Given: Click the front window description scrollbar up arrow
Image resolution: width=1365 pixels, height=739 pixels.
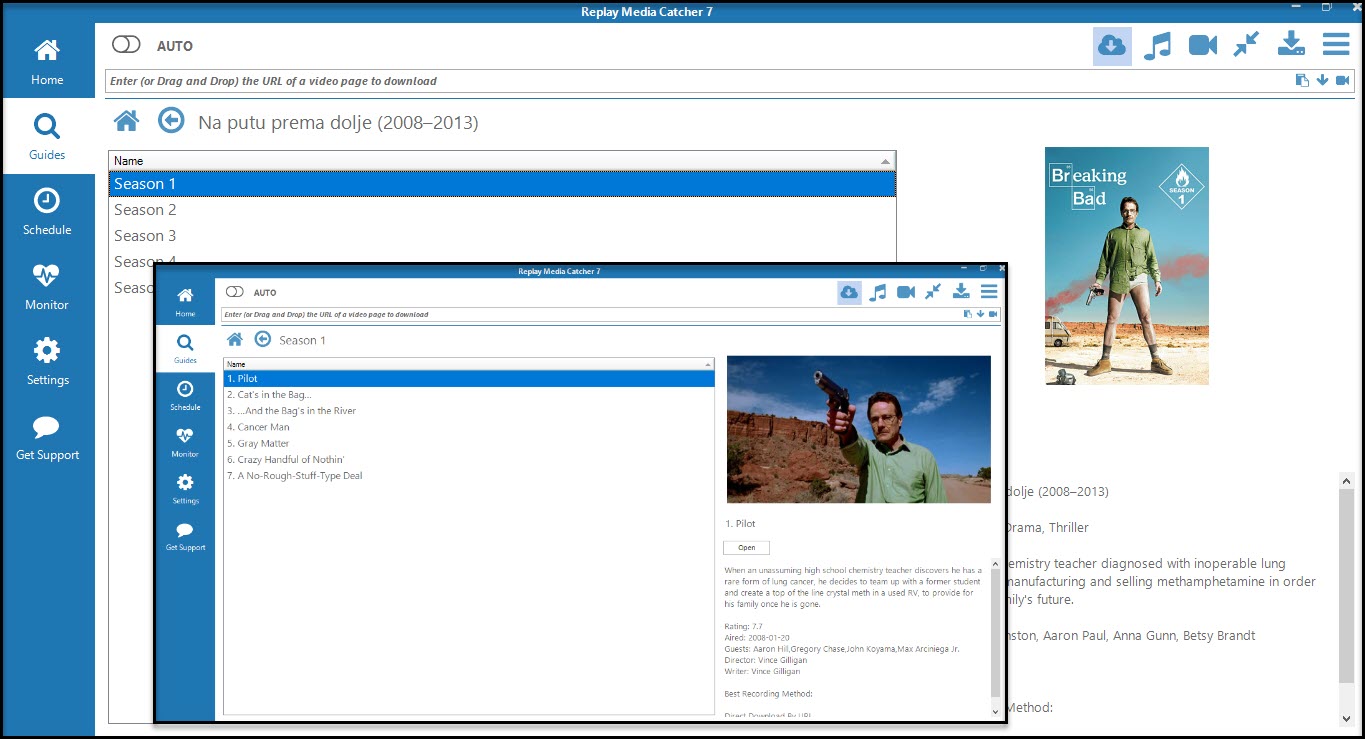Looking at the screenshot, I should 995,564.
